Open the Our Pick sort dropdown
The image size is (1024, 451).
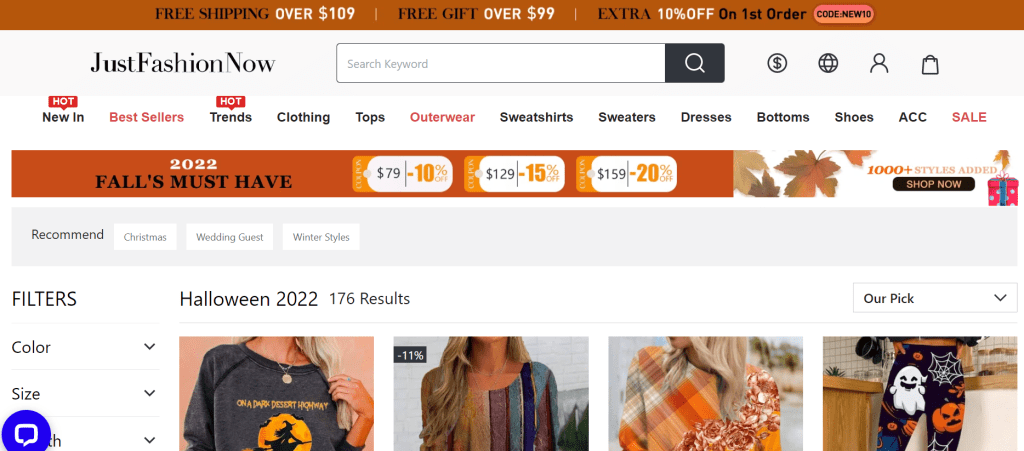pyautogui.click(x=935, y=298)
